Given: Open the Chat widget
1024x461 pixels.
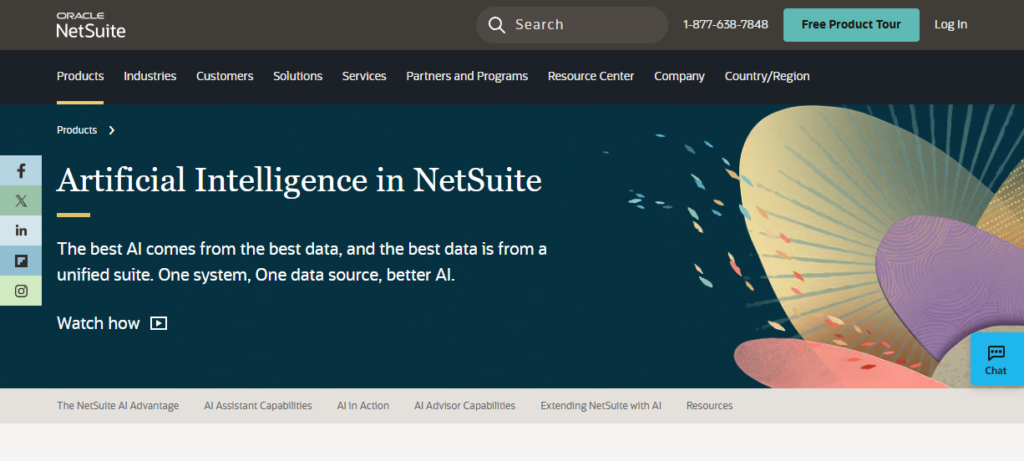Looking at the screenshot, I should 997,360.
